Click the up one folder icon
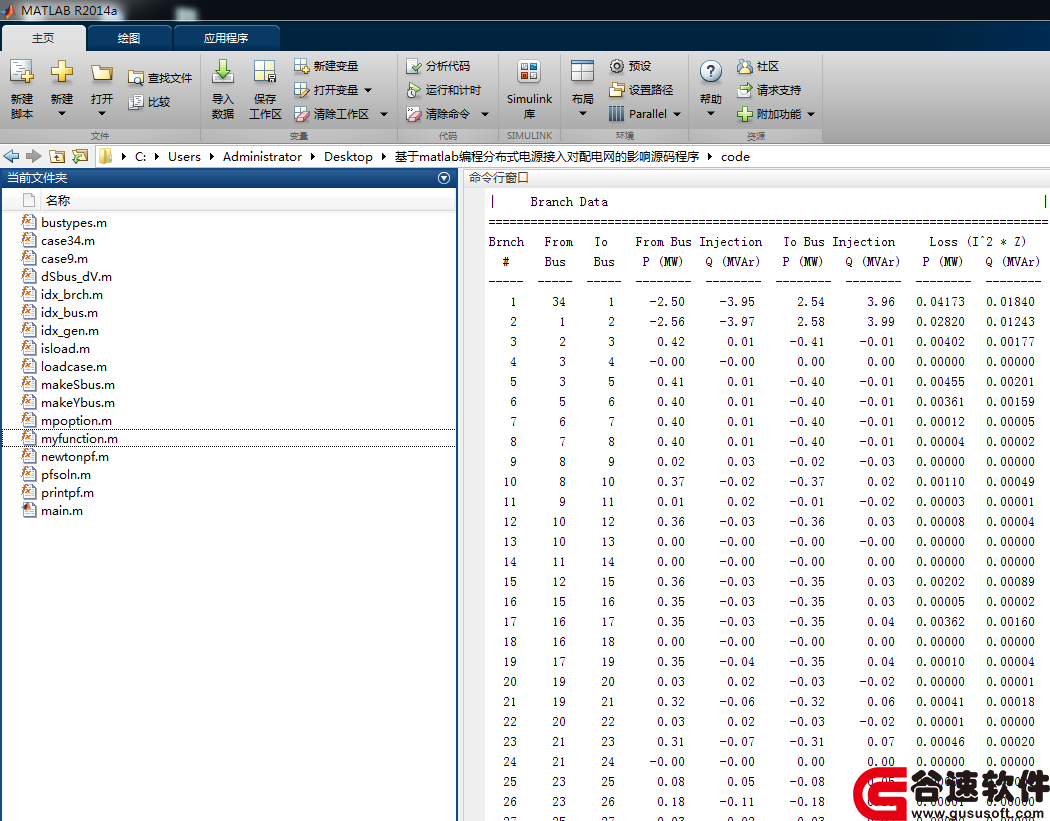Image resolution: width=1050 pixels, height=821 pixels. (x=58, y=156)
